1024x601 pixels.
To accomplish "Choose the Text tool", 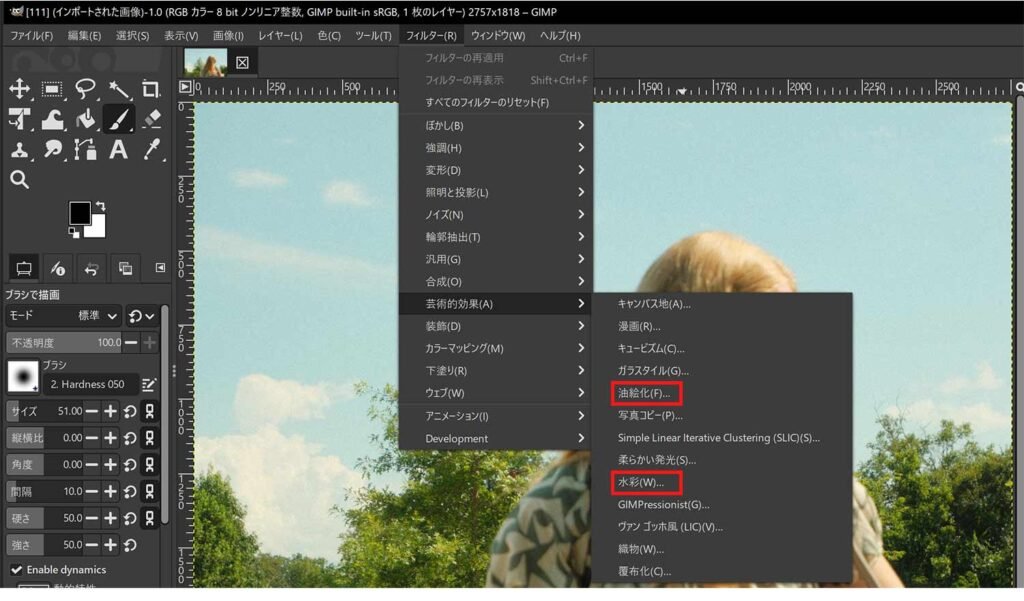I will coord(118,150).
